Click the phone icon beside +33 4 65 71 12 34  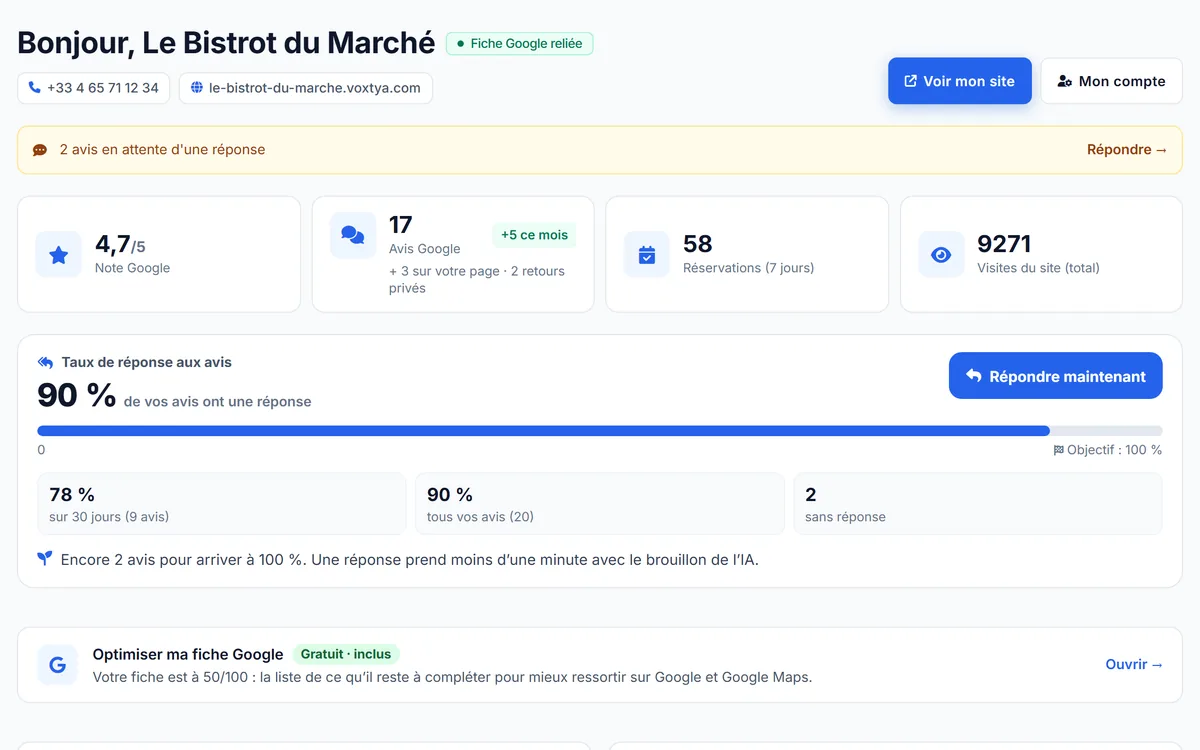[x=35, y=88]
